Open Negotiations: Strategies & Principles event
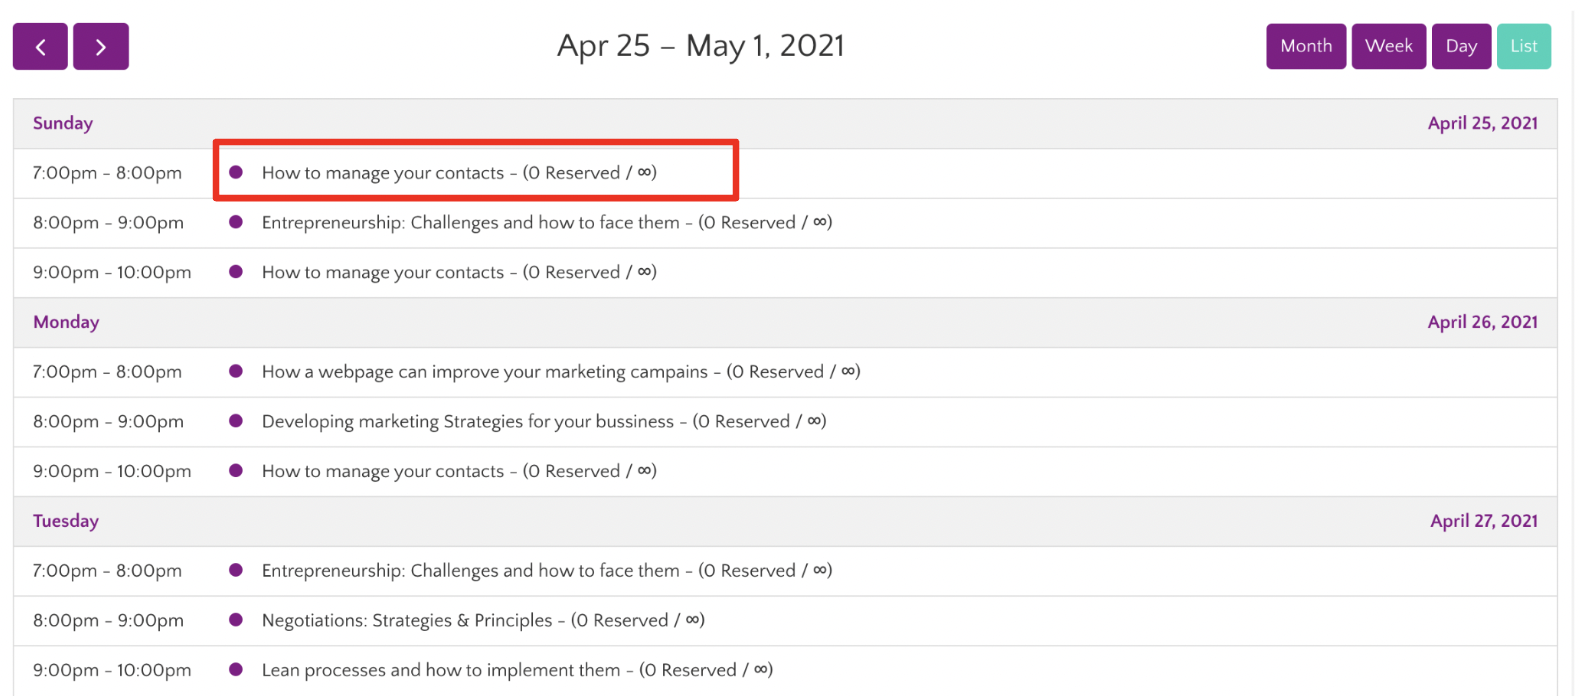The width and height of the screenshot is (1580, 696). [482, 621]
